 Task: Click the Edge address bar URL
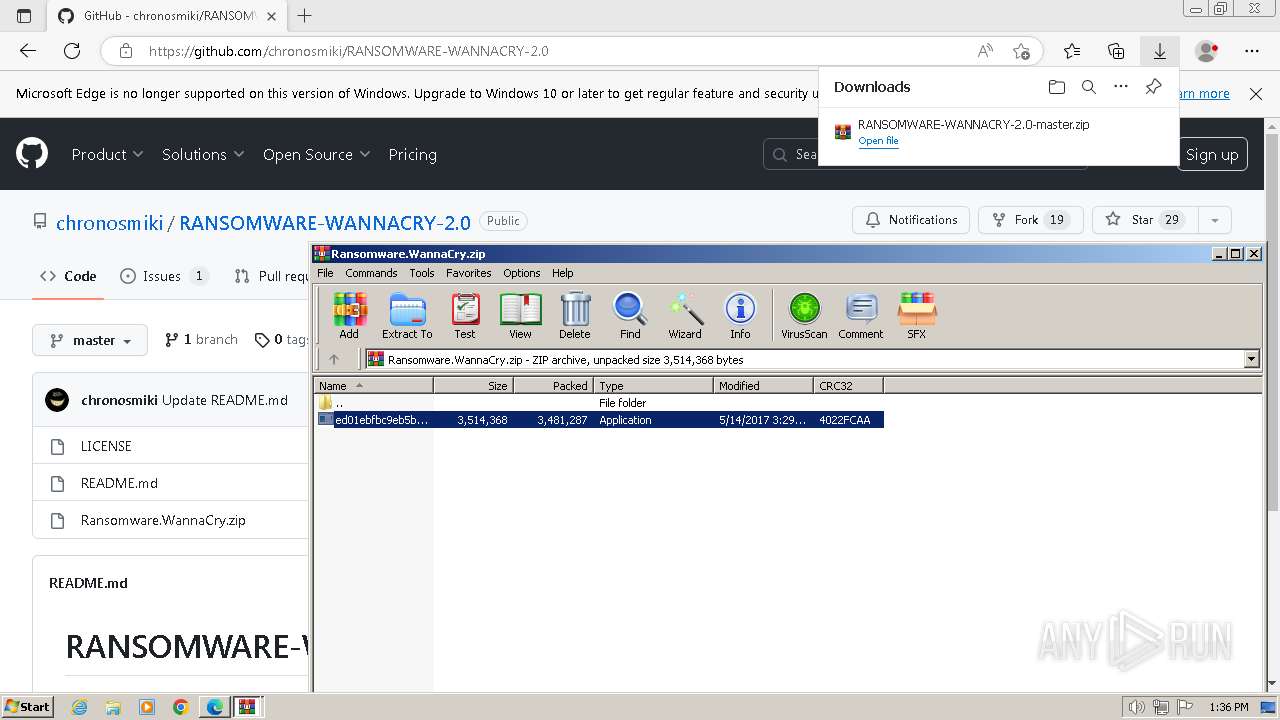point(348,51)
